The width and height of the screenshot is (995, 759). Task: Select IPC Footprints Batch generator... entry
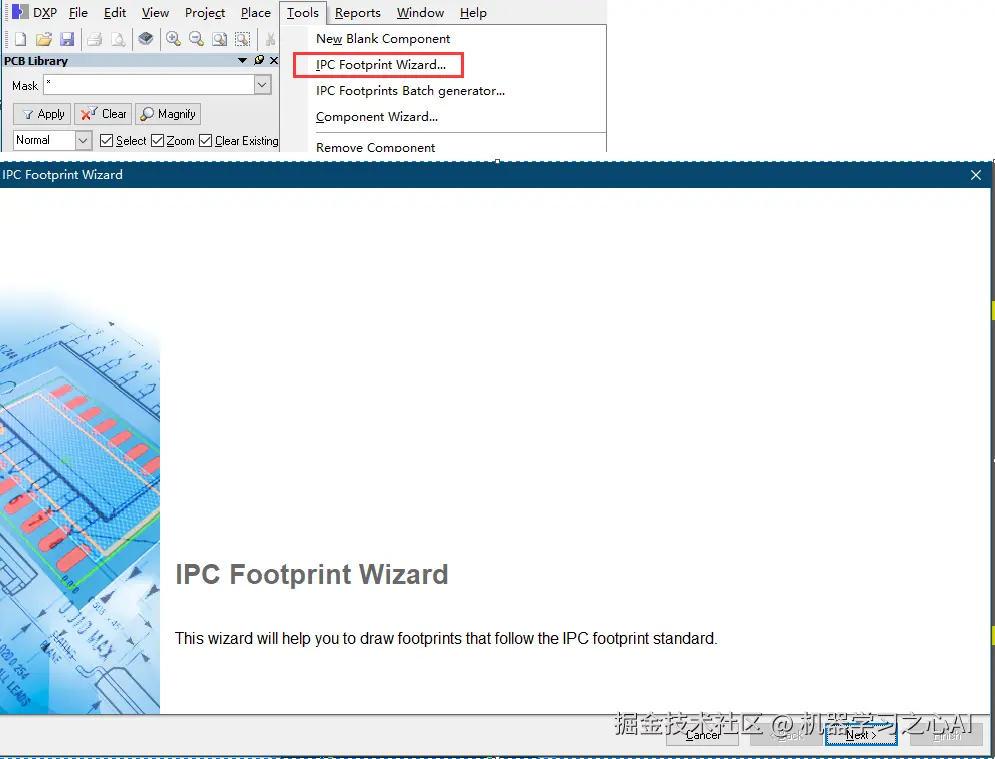410,91
